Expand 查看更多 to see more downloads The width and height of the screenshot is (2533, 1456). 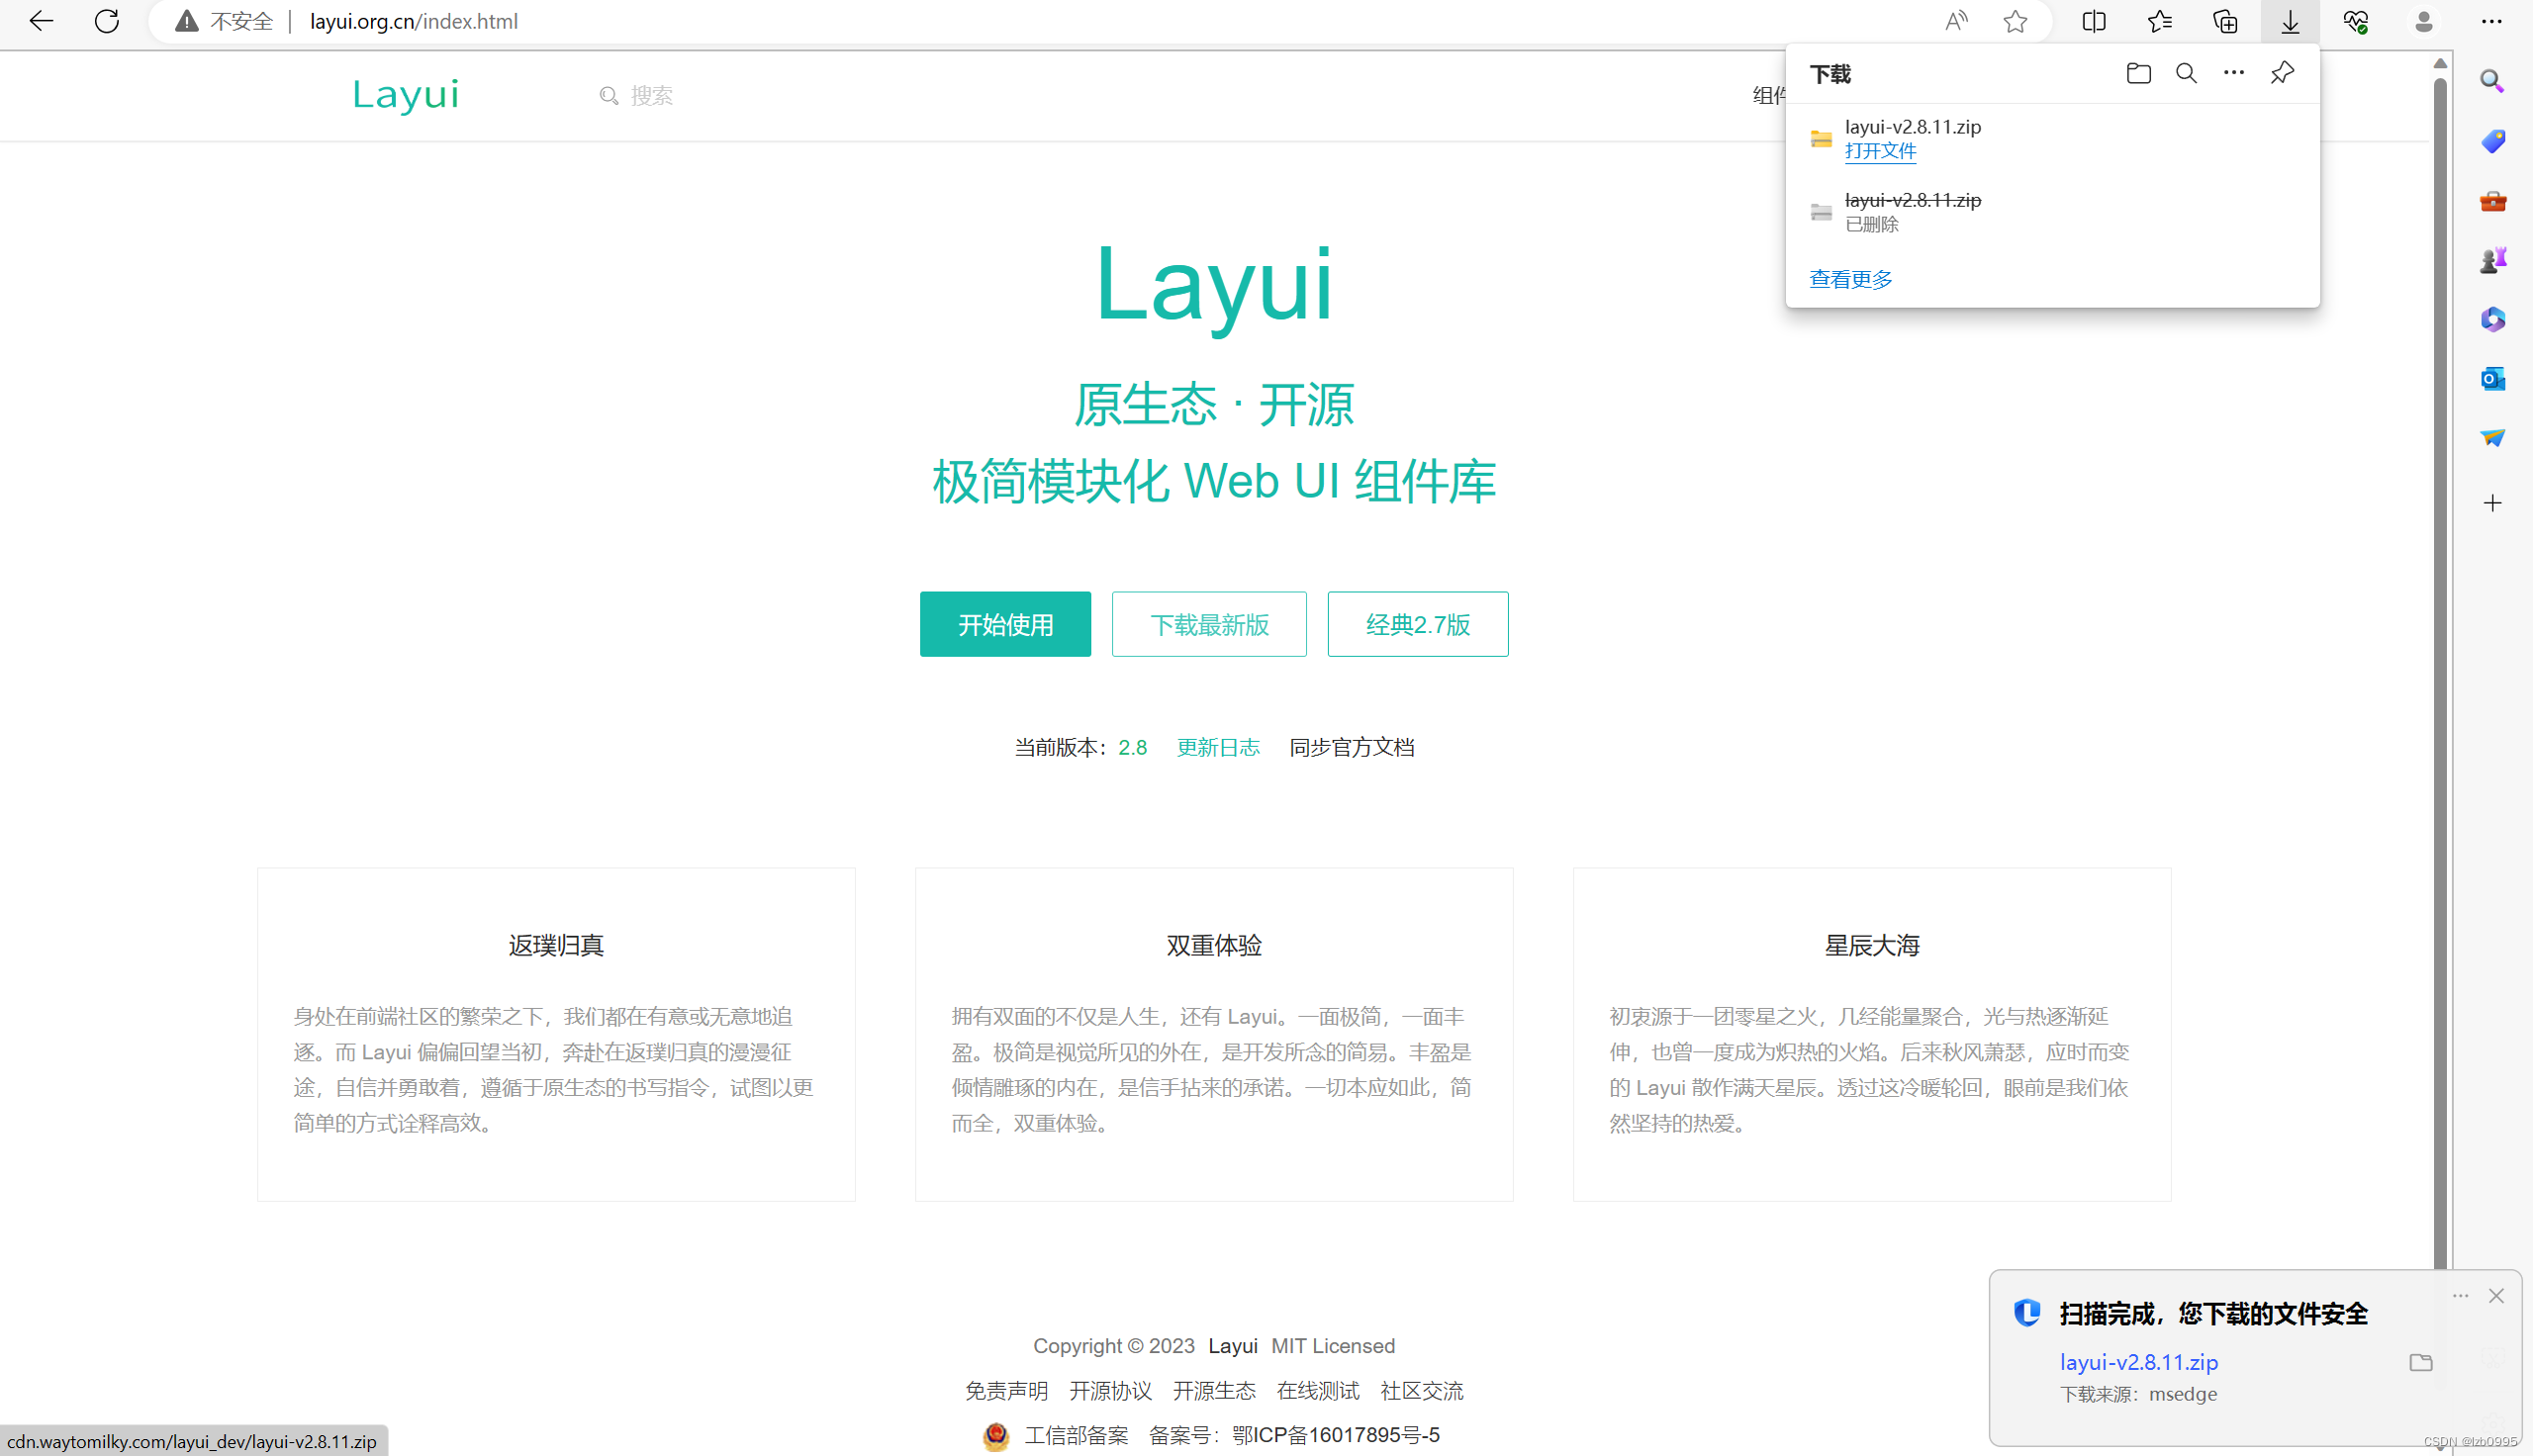pyautogui.click(x=1849, y=279)
